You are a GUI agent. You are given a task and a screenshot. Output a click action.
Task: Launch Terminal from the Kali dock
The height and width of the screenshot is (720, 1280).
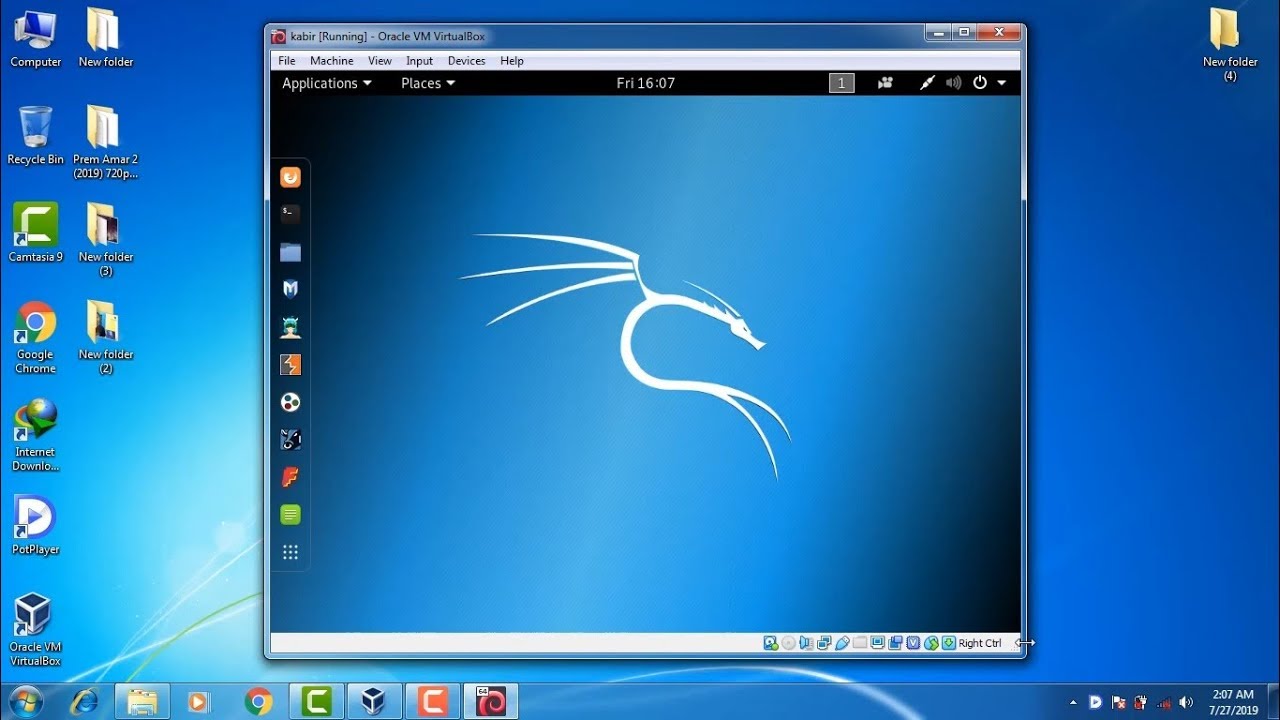(290, 213)
